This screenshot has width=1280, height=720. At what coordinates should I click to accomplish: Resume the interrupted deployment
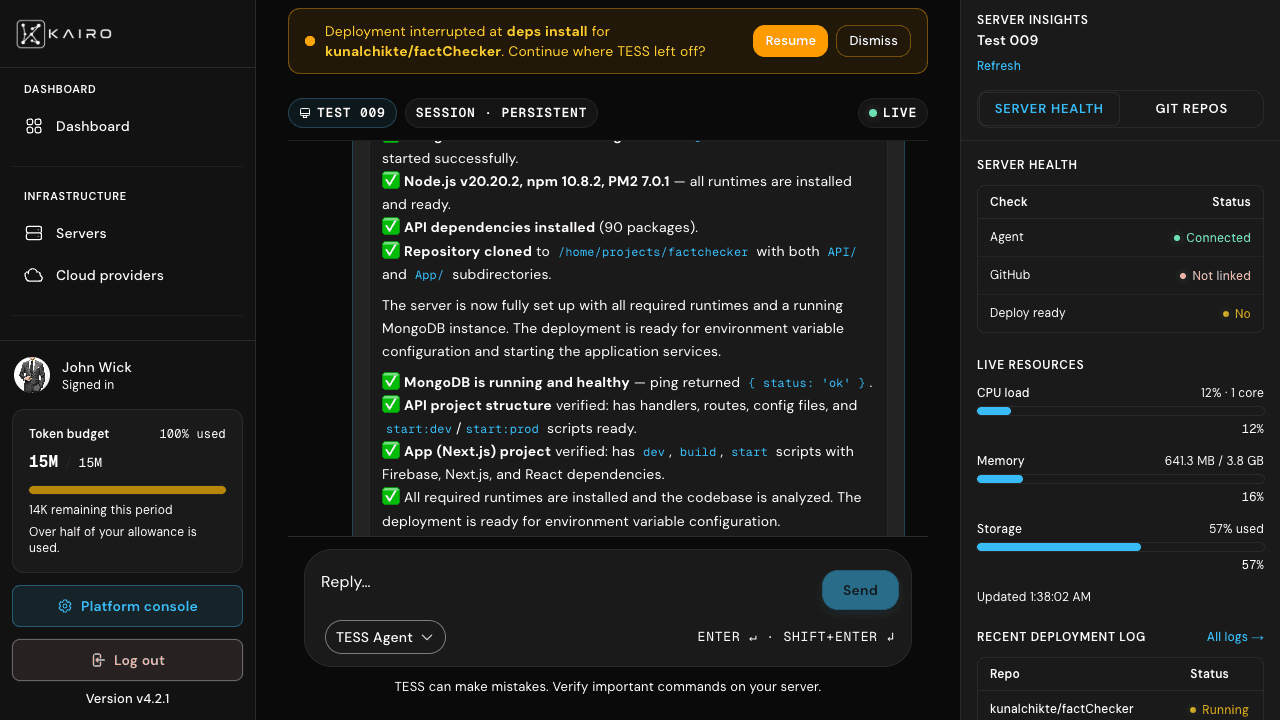pos(790,41)
